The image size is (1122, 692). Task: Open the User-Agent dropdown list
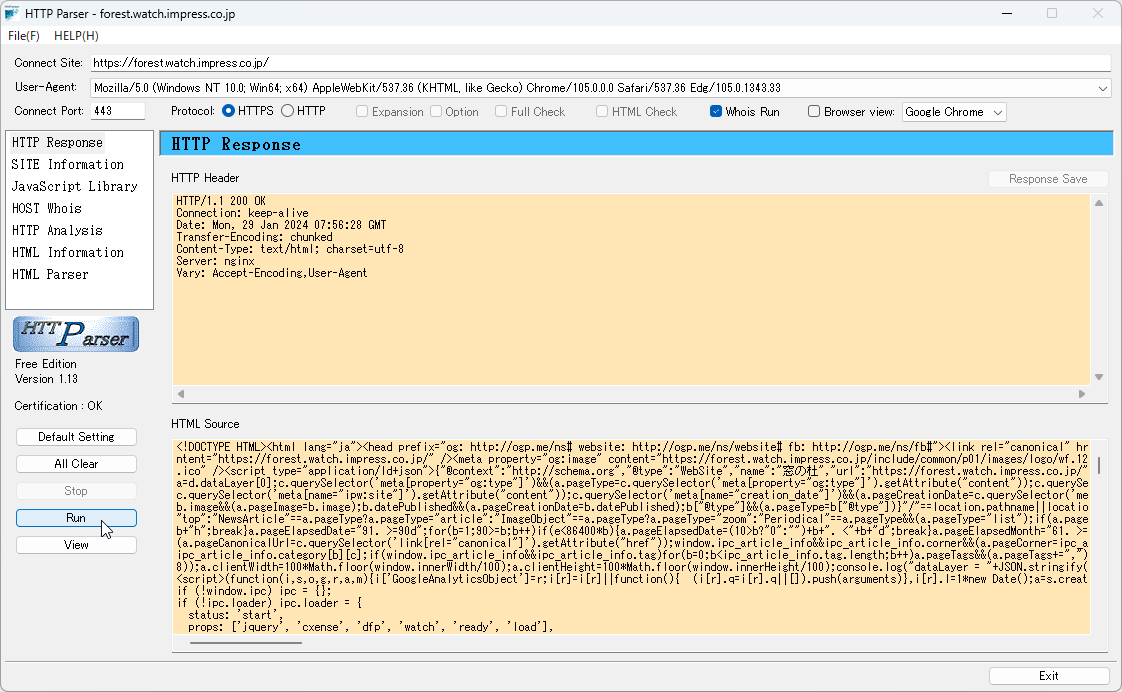click(x=1103, y=87)
